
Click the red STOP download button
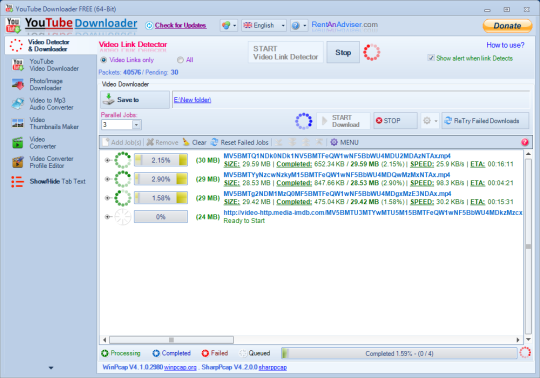point(395,121)
